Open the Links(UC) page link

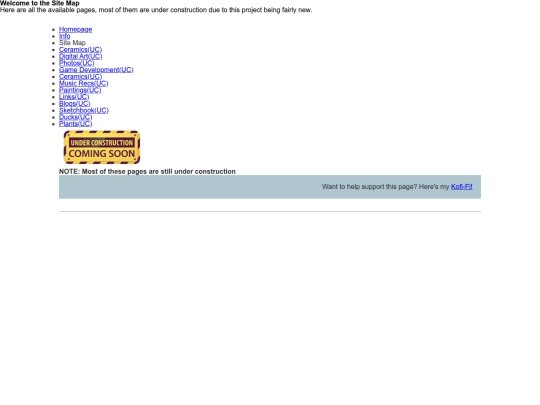tap(74, 97)
